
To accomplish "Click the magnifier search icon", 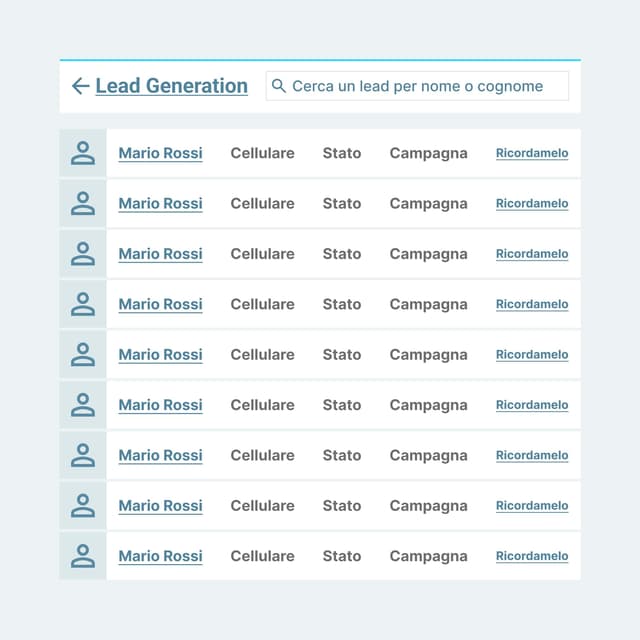I will tap(279, 86).
